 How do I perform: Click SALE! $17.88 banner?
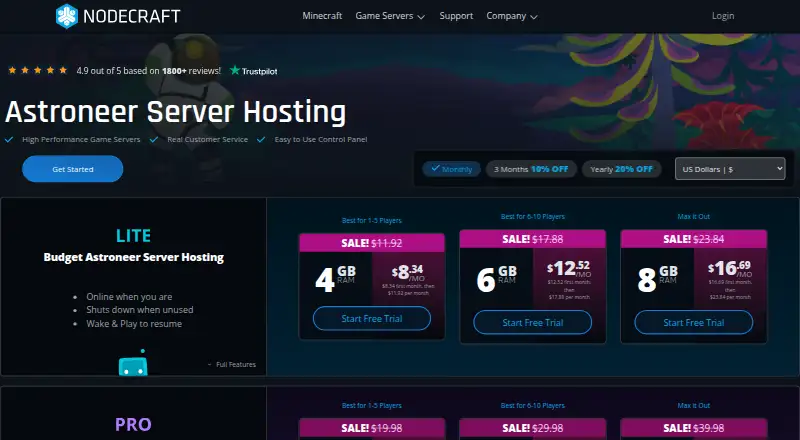pos(533,239)
